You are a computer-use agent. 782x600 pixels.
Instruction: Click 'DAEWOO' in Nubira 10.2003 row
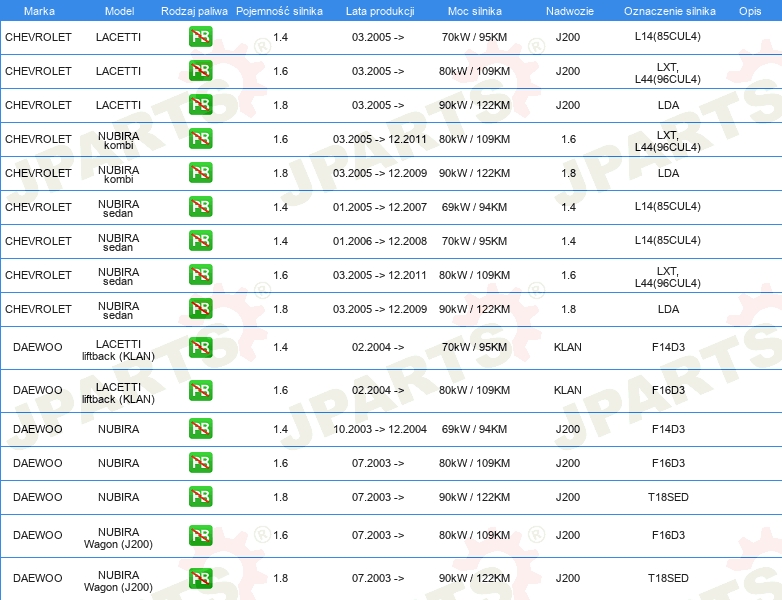[38, 429]
